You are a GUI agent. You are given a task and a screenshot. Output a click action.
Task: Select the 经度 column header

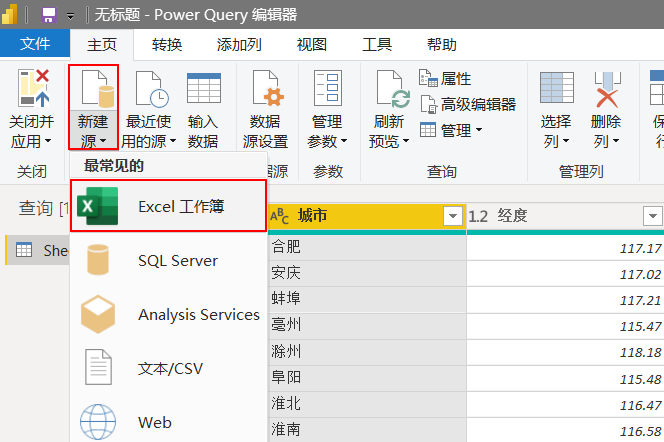pos(565,216)
